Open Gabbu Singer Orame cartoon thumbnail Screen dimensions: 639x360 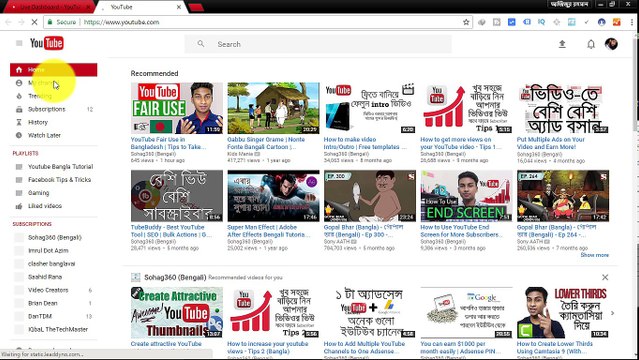click(273, 108)
